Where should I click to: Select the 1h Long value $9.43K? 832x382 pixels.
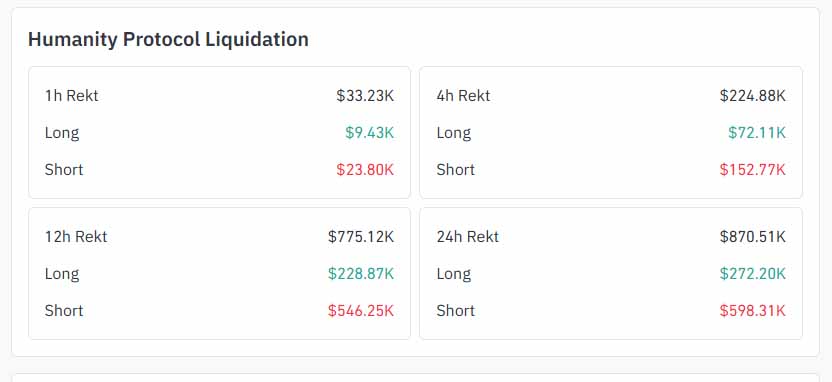click(x=370, y=133)
